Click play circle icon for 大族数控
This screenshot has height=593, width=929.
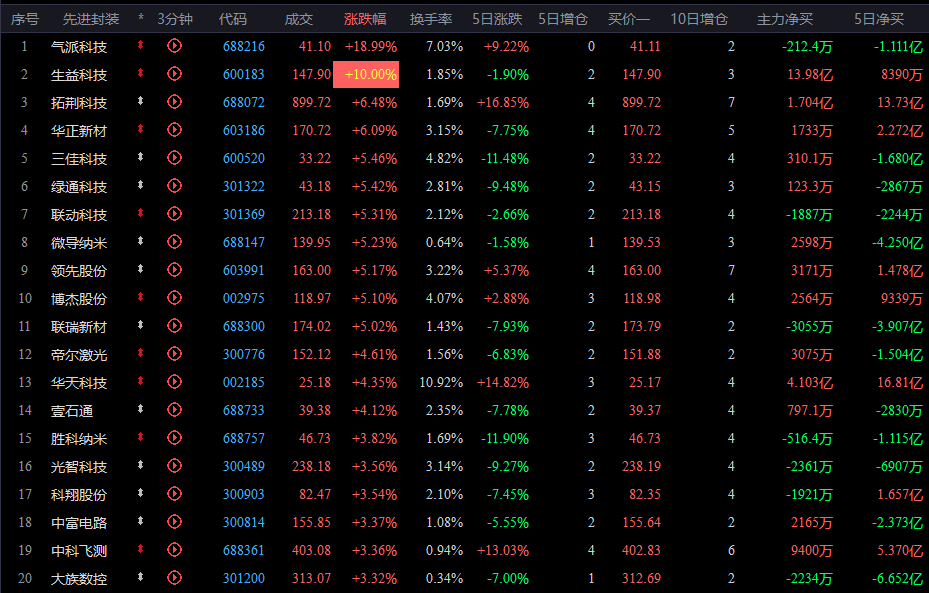174,578
